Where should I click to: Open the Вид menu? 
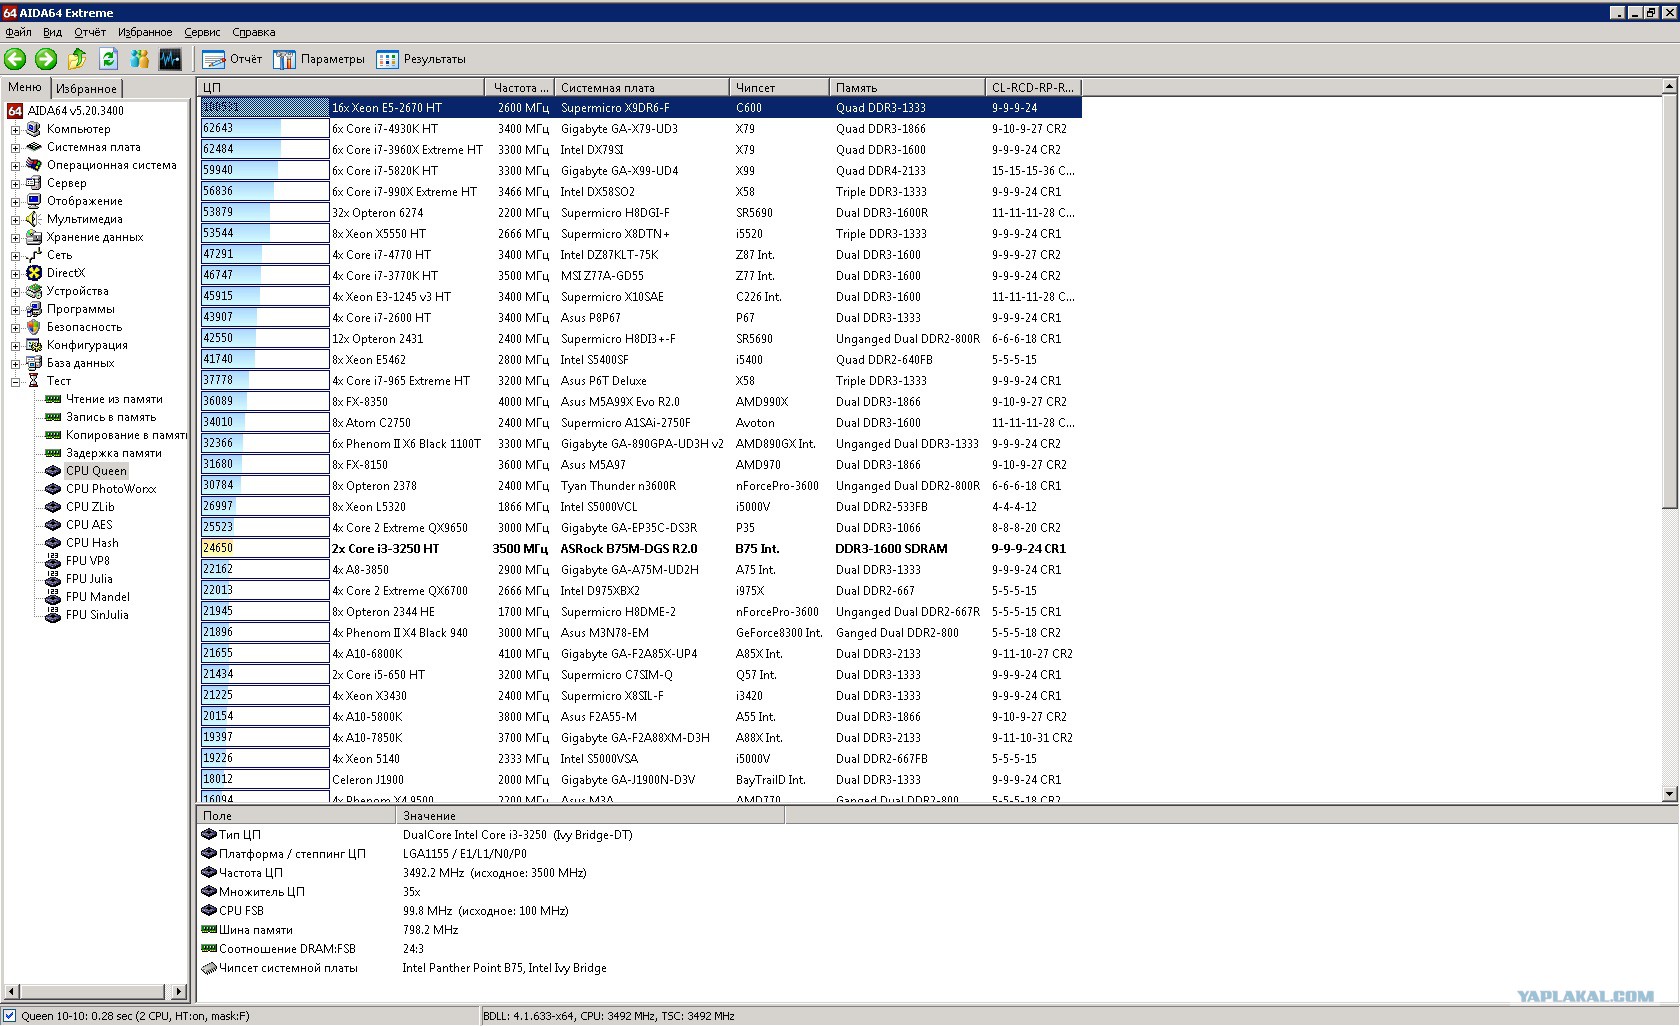tap(52, 32)
